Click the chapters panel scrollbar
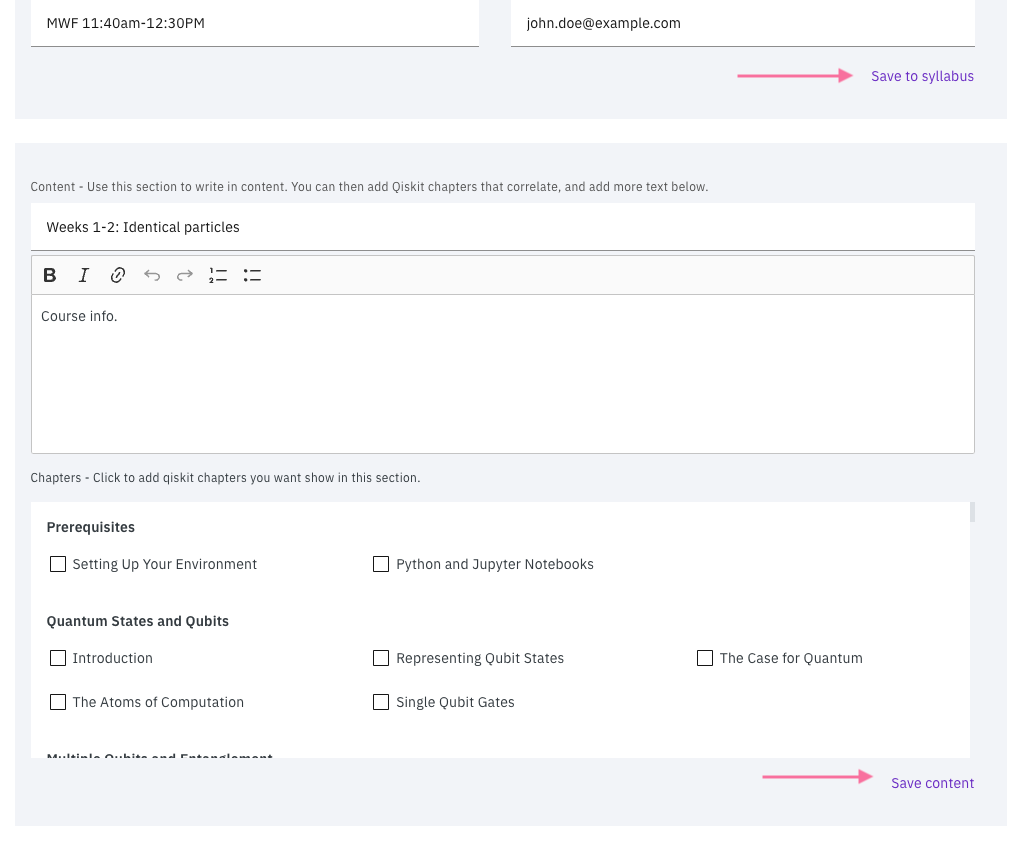The width and height of the screenshot is (1026, 841). pyautogui.click(x=970, y=512)
